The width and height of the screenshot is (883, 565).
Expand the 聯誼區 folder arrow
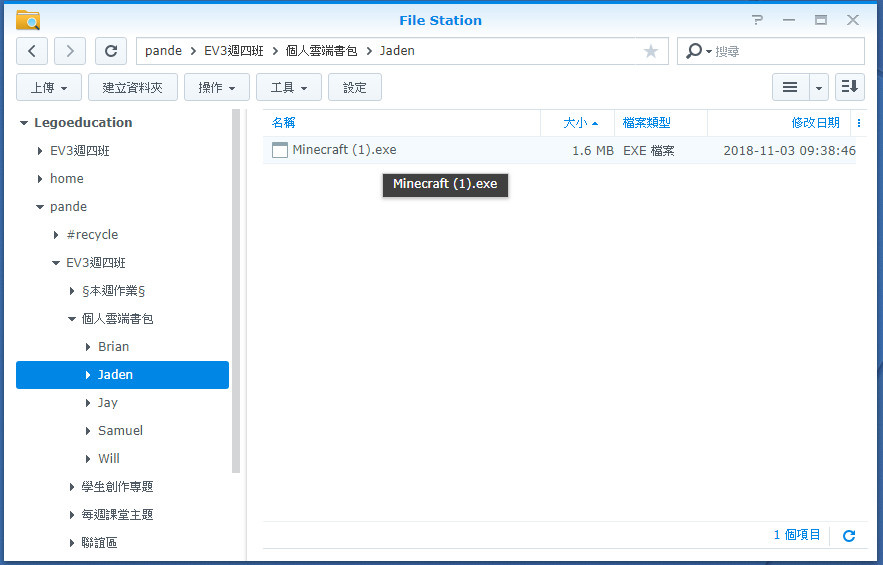pos(72,542)
